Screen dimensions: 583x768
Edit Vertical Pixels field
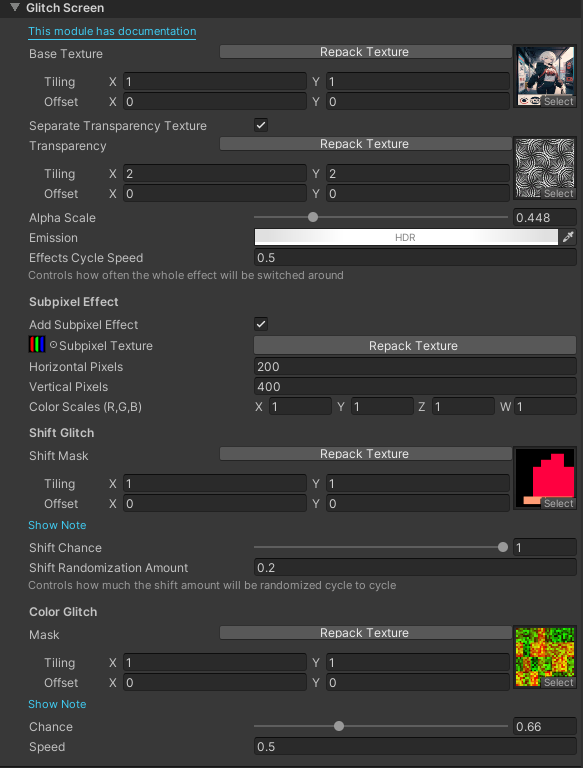[x=415, y=386]
